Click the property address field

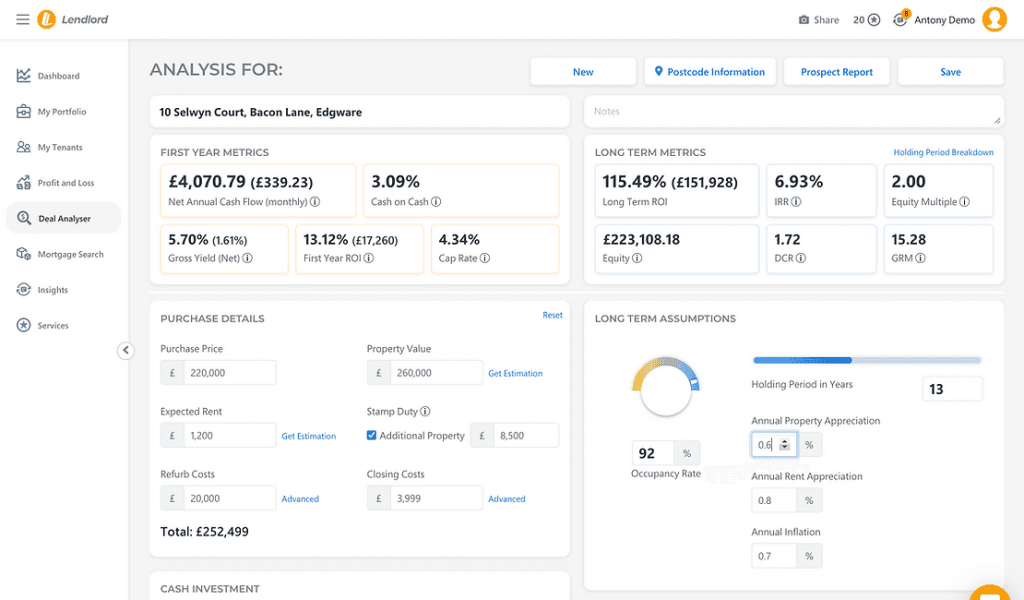pyautogui.click(x=359, y=112)
